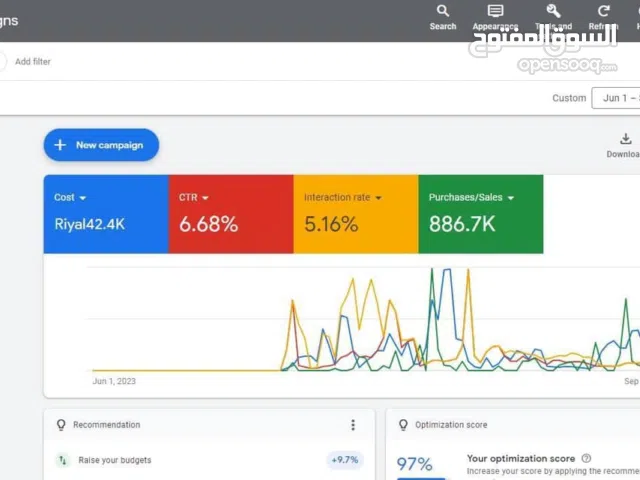Expand the Cost metric dropdown arrow
Viewport: 640px width, 480px height.
pyautogui.click(x=83, y=198)
